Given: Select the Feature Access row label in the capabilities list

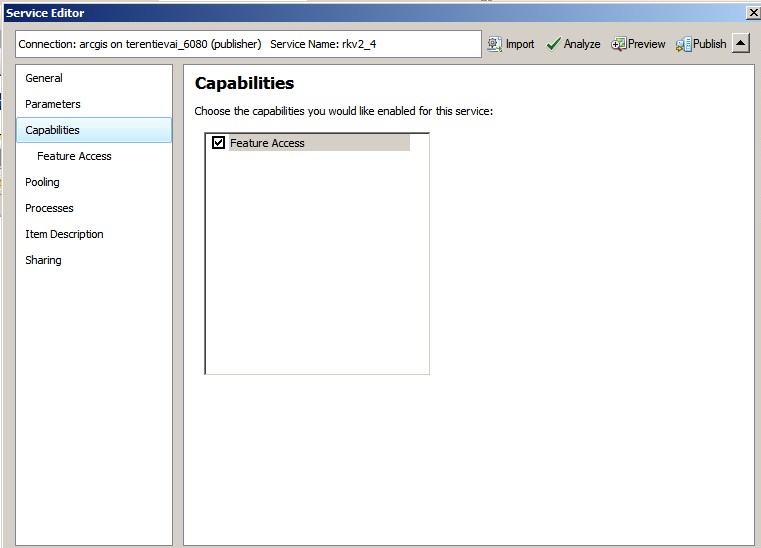Looking at the screenshot, I should click(319, 143).
